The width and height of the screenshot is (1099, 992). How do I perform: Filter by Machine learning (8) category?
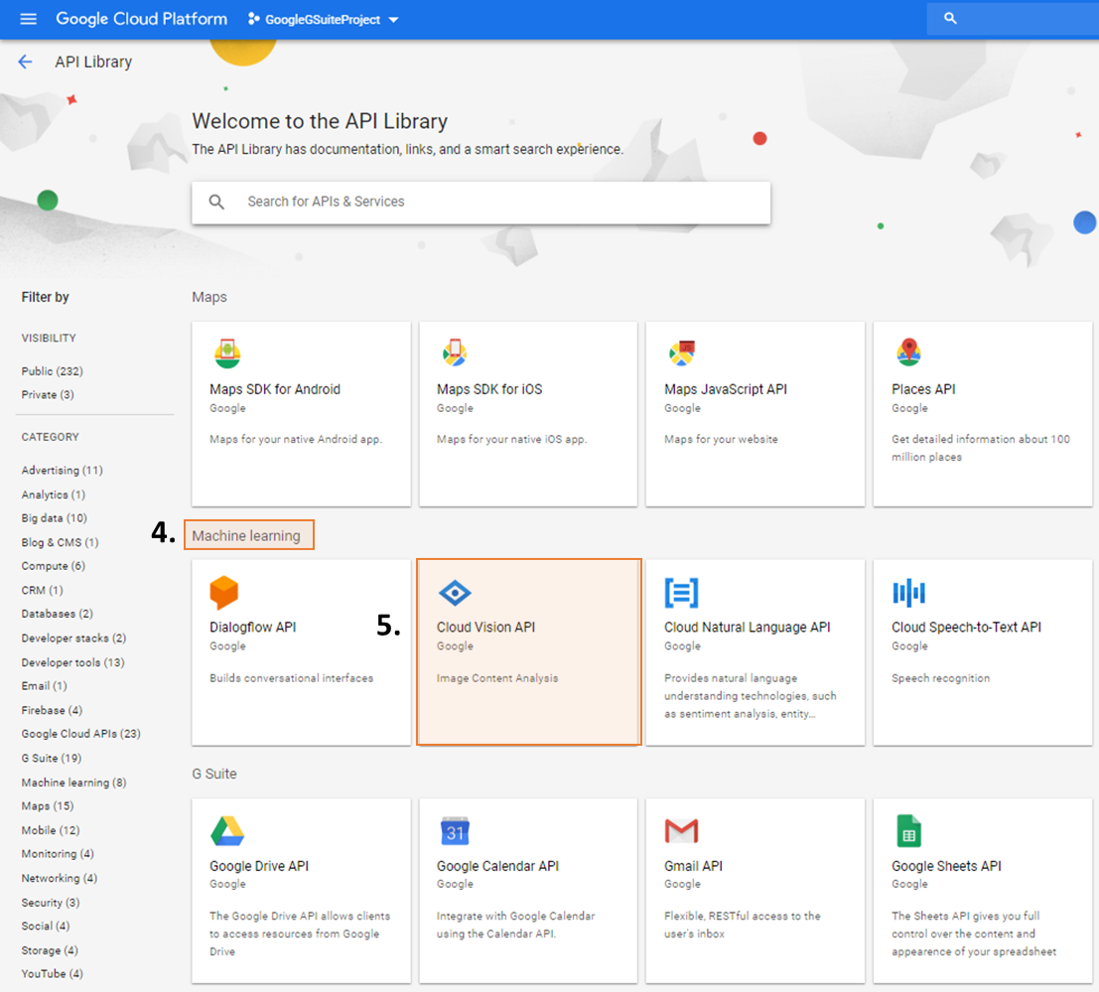pyautogui.click(x=74, y=782)
